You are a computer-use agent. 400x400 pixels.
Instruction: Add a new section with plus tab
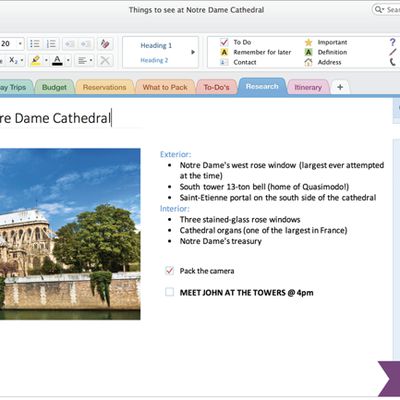[x=340, y=87]
